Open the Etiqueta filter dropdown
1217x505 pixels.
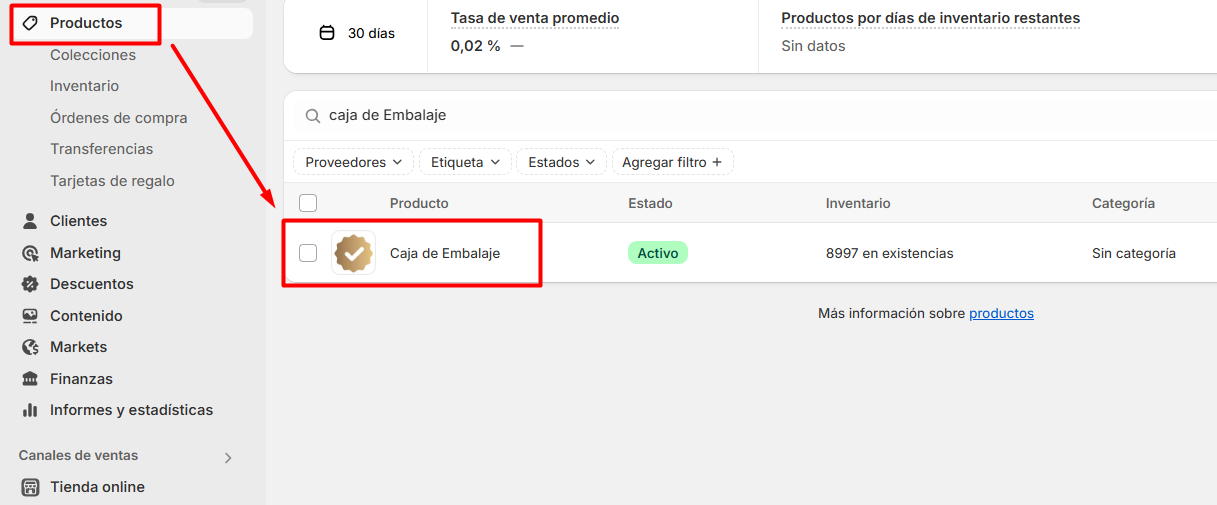[465, 162]
